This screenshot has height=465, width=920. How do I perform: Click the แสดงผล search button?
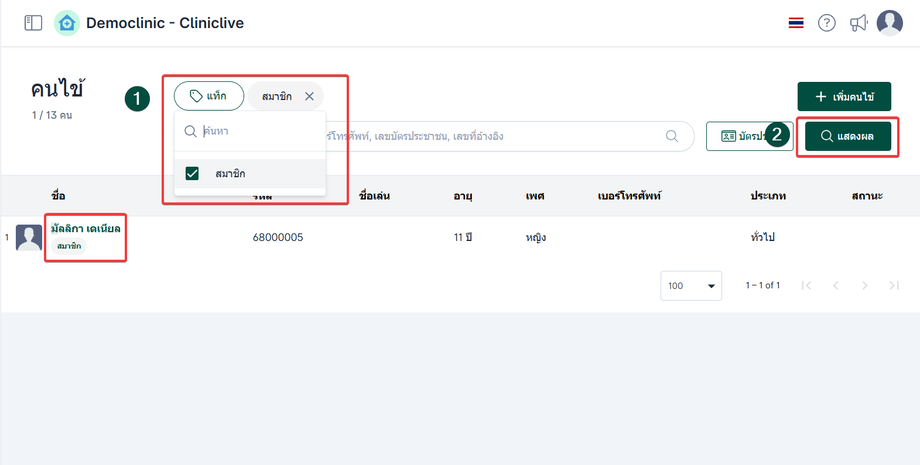point(847,136)
